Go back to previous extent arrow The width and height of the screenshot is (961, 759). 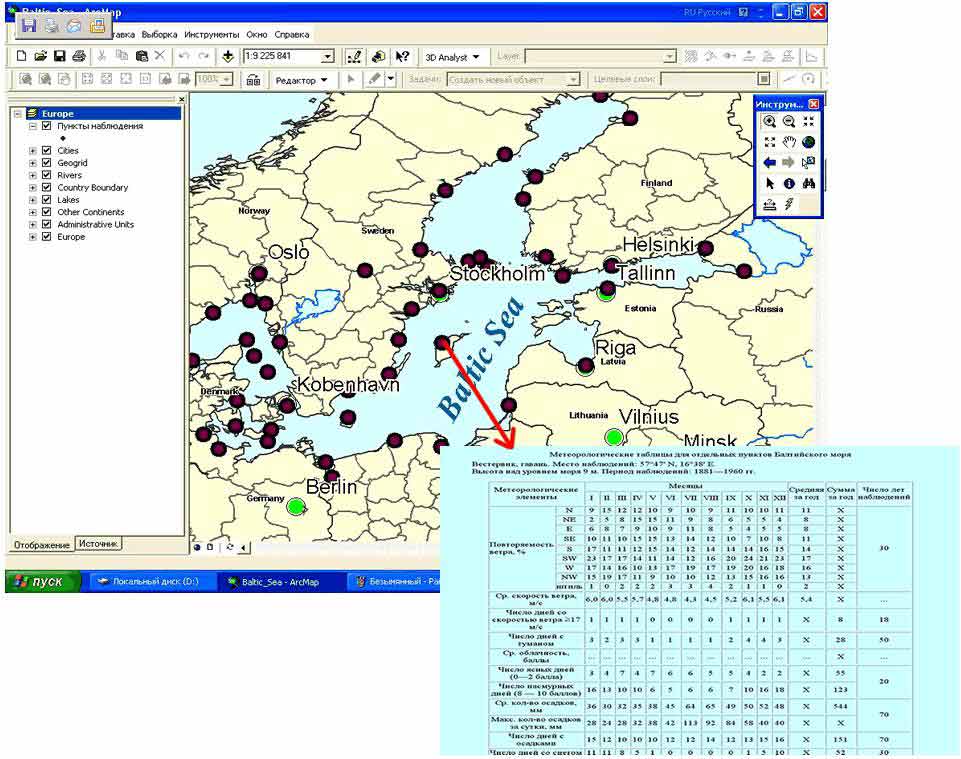pyautogui.click(x=769, y=162)
